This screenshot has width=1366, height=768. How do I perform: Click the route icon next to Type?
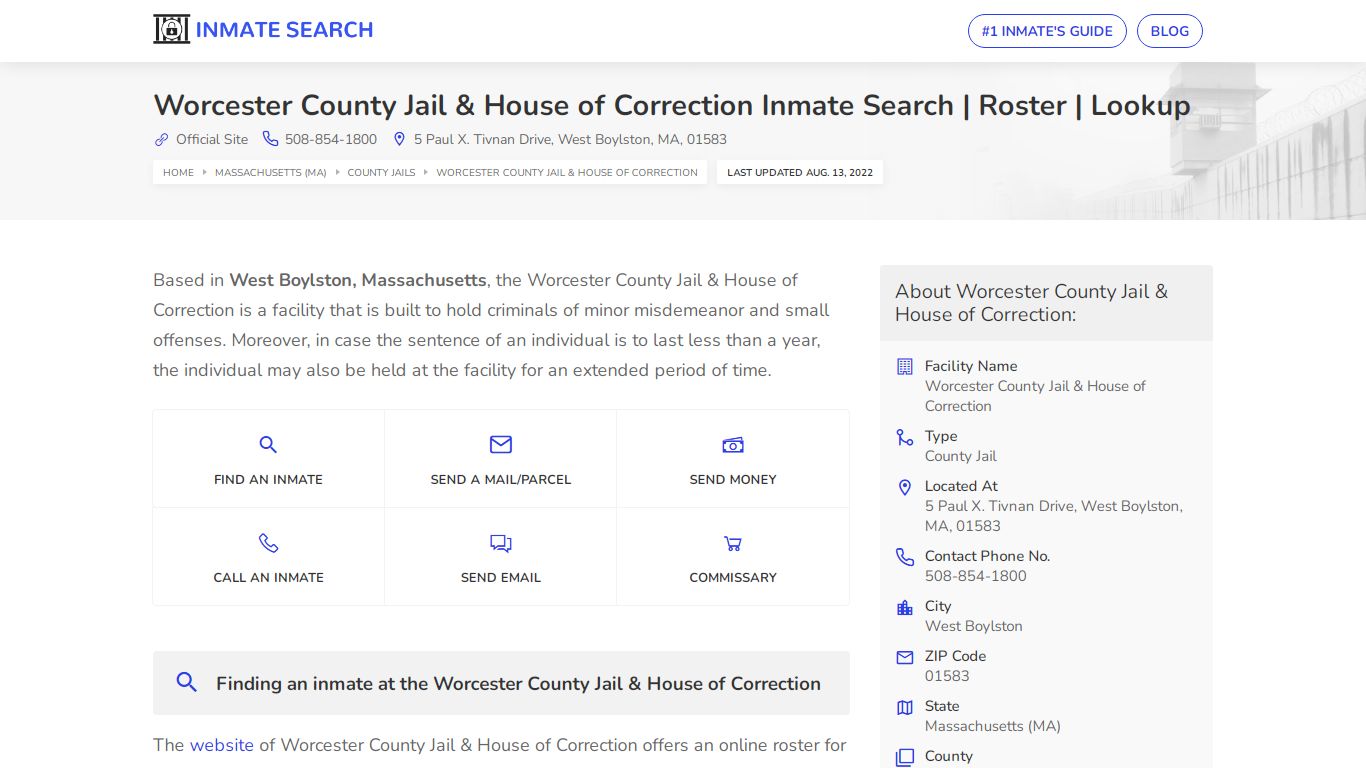point(905,437)
